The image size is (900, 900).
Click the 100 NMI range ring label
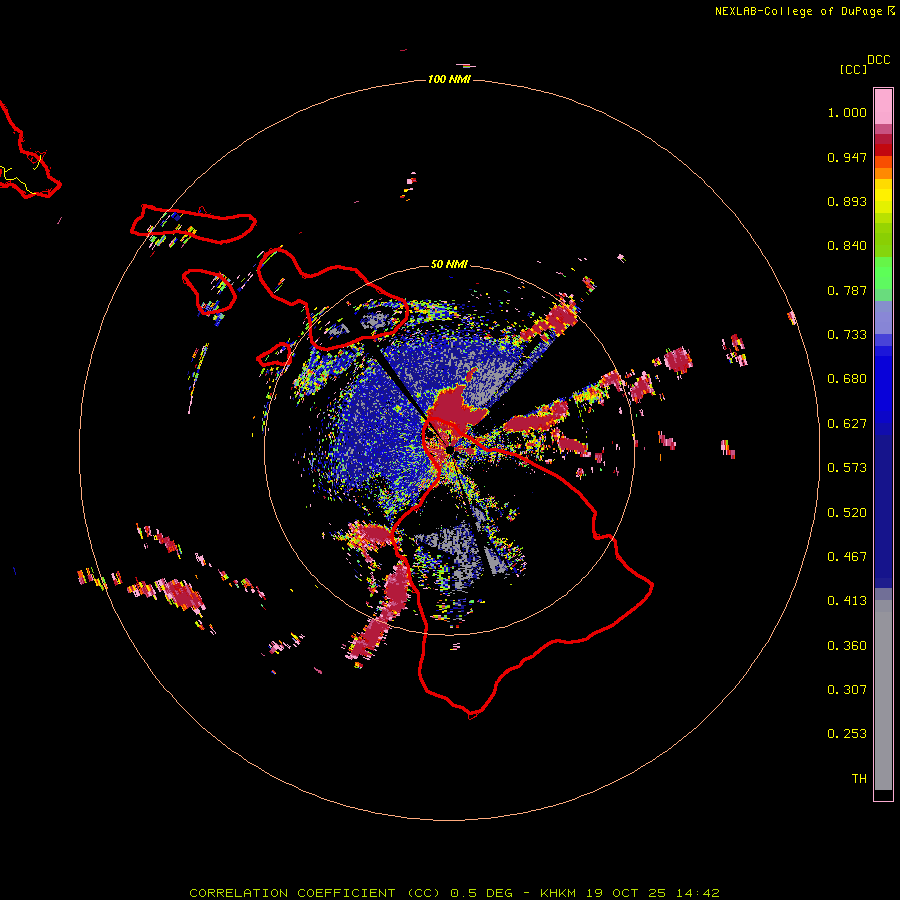(x=449, y=79)
